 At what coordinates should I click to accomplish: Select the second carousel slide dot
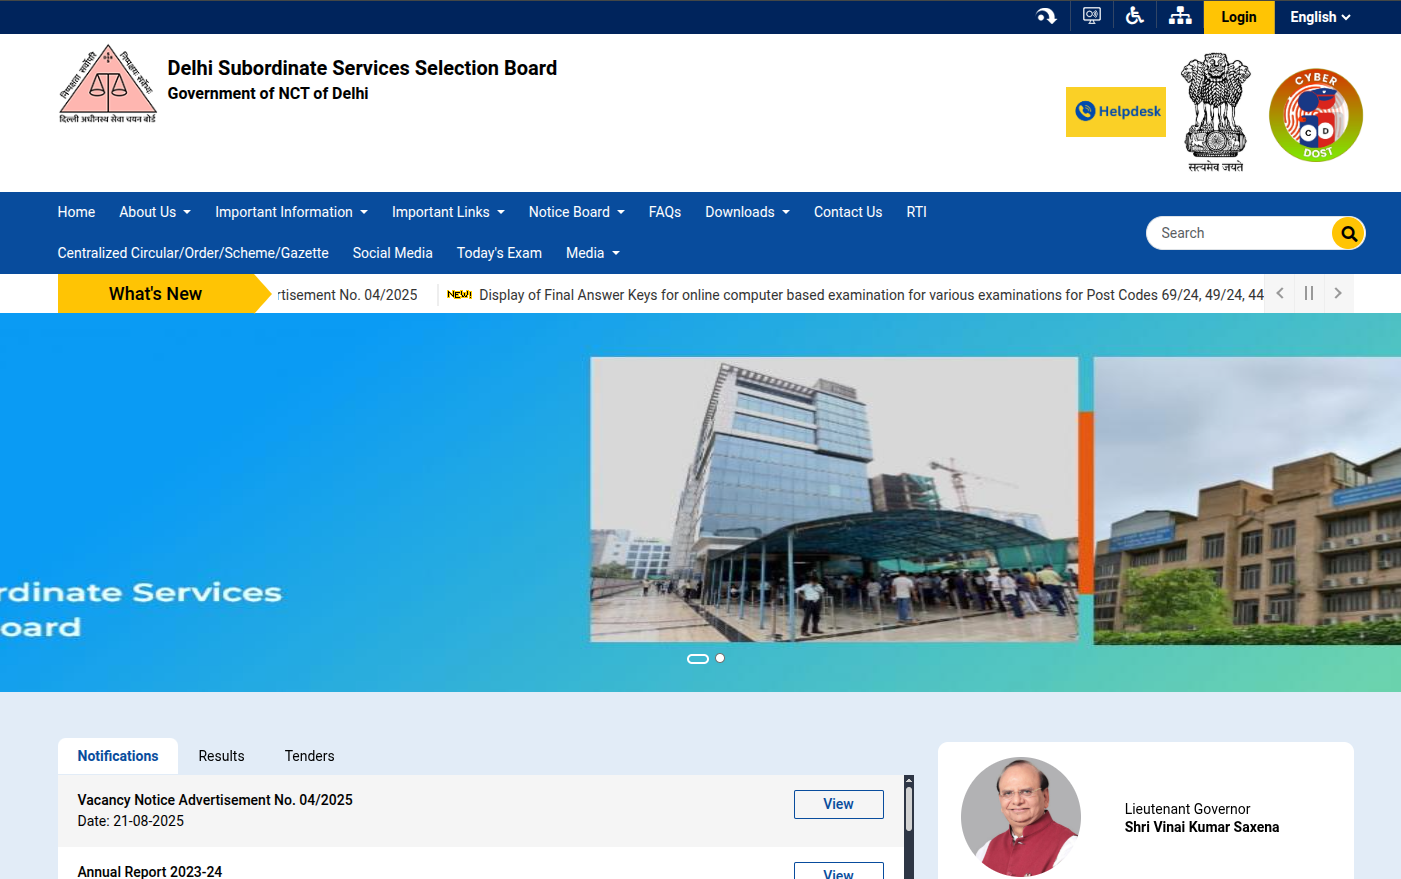click(720, 658)
